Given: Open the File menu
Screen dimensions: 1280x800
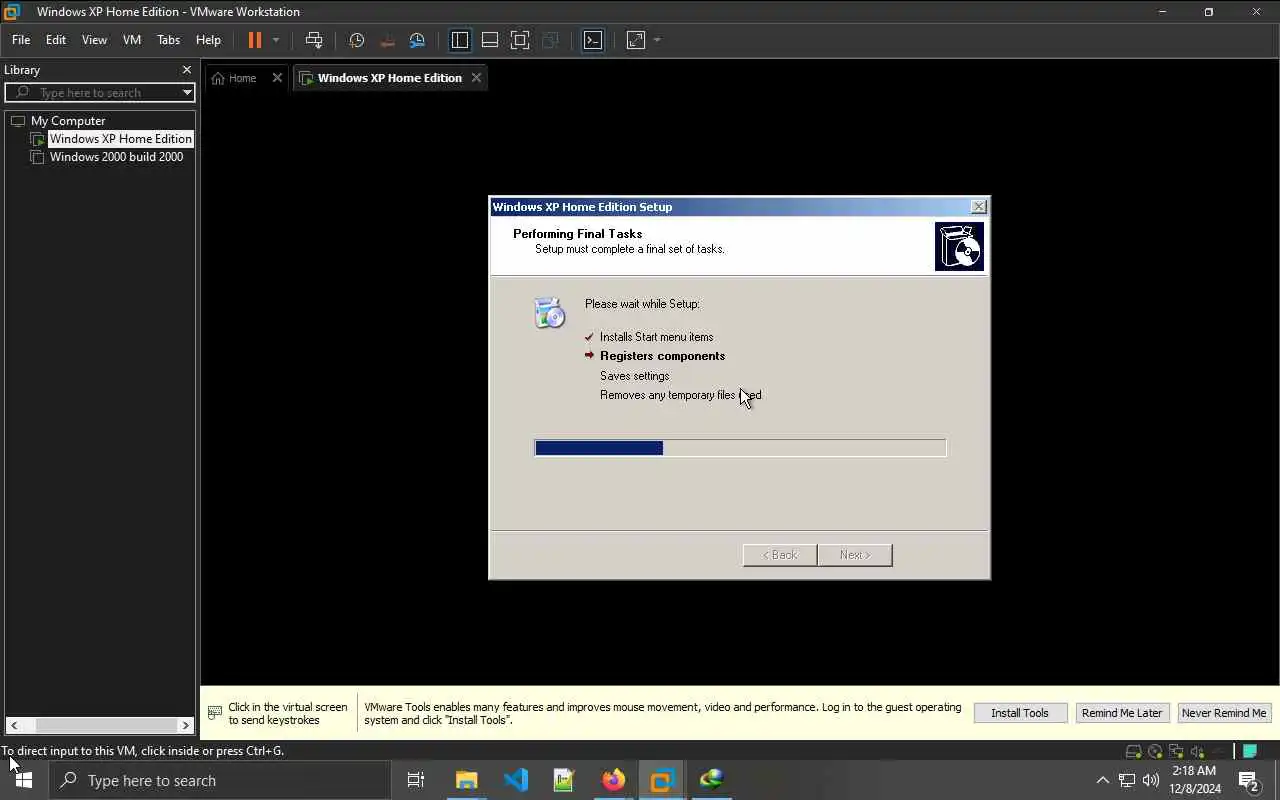Looking at the screenshot, I should (21, 40).
